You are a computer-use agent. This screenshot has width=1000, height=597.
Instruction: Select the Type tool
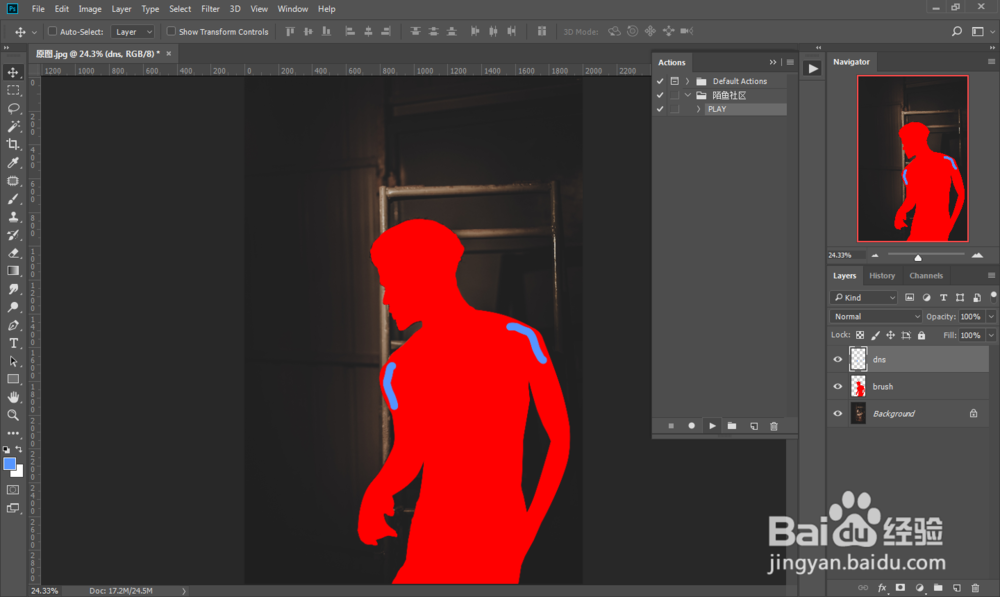pyautogui.click(x=13, y=343)
